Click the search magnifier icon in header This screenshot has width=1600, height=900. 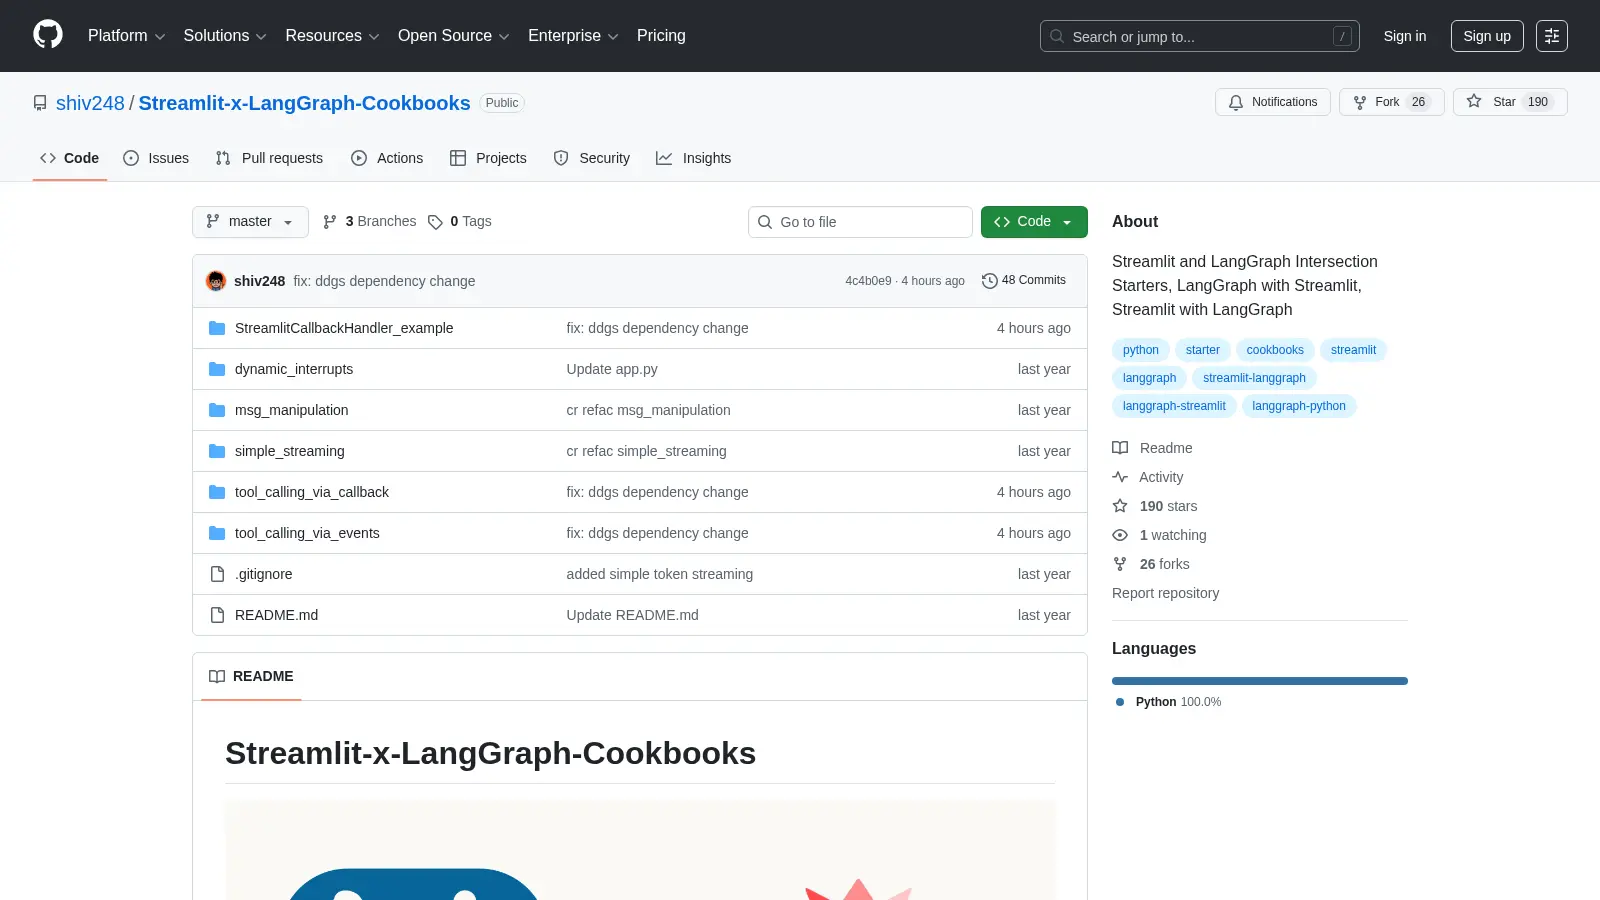pos(1057,36)
